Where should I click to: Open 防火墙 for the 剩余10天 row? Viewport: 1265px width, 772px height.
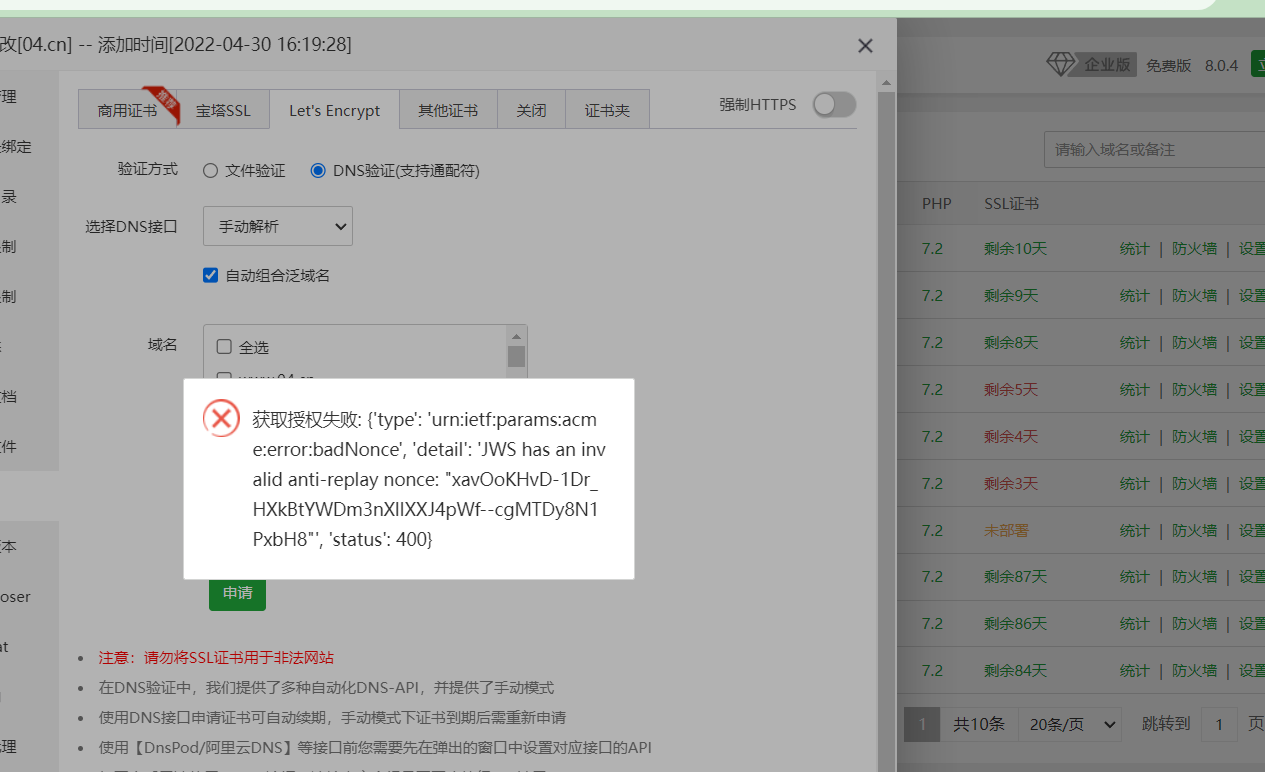click(x=1194, y=248)
